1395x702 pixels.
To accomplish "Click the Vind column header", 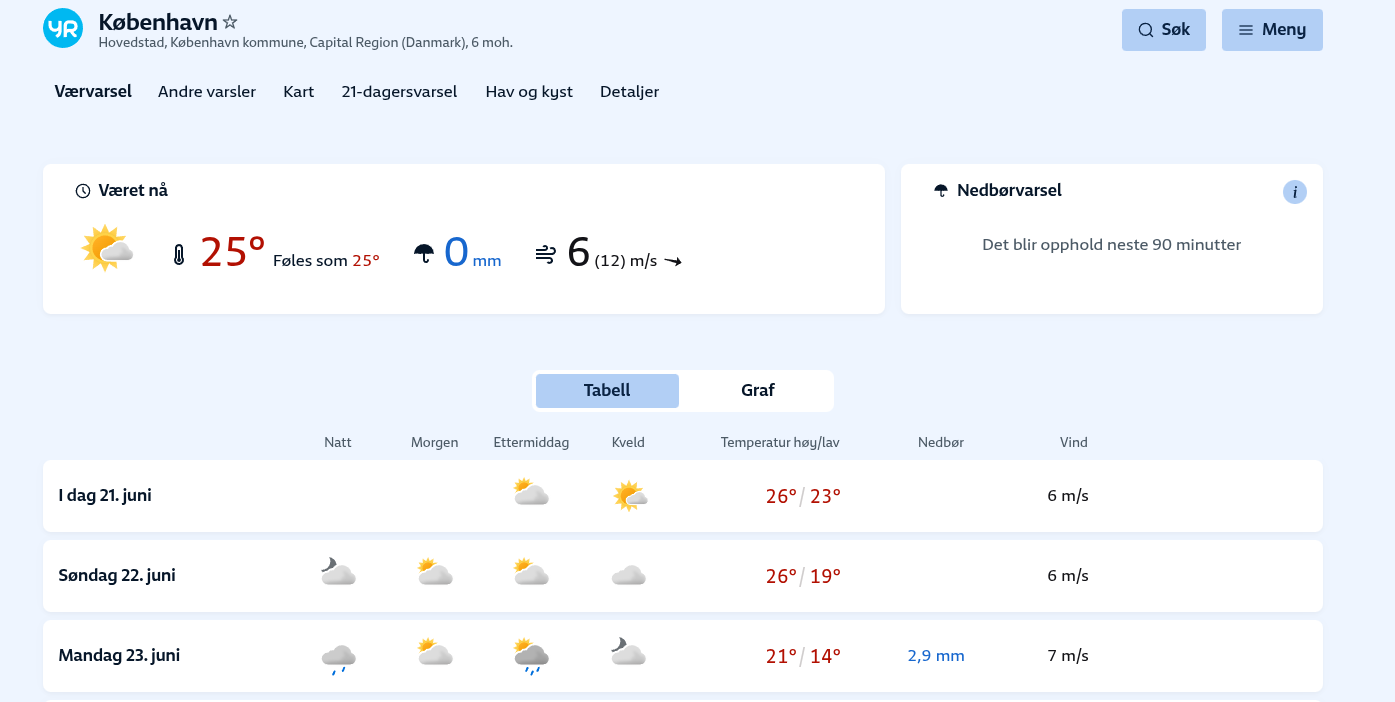I will coord(1074,442).
